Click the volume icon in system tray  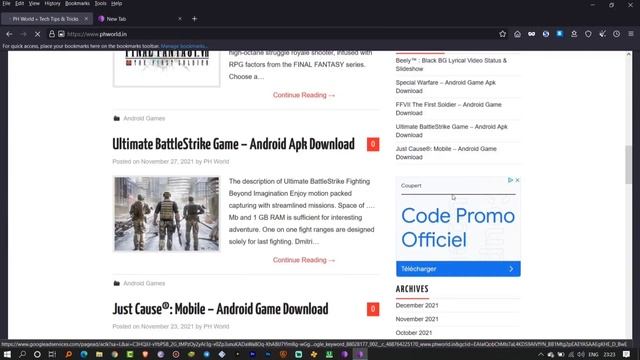pos(581,355)
